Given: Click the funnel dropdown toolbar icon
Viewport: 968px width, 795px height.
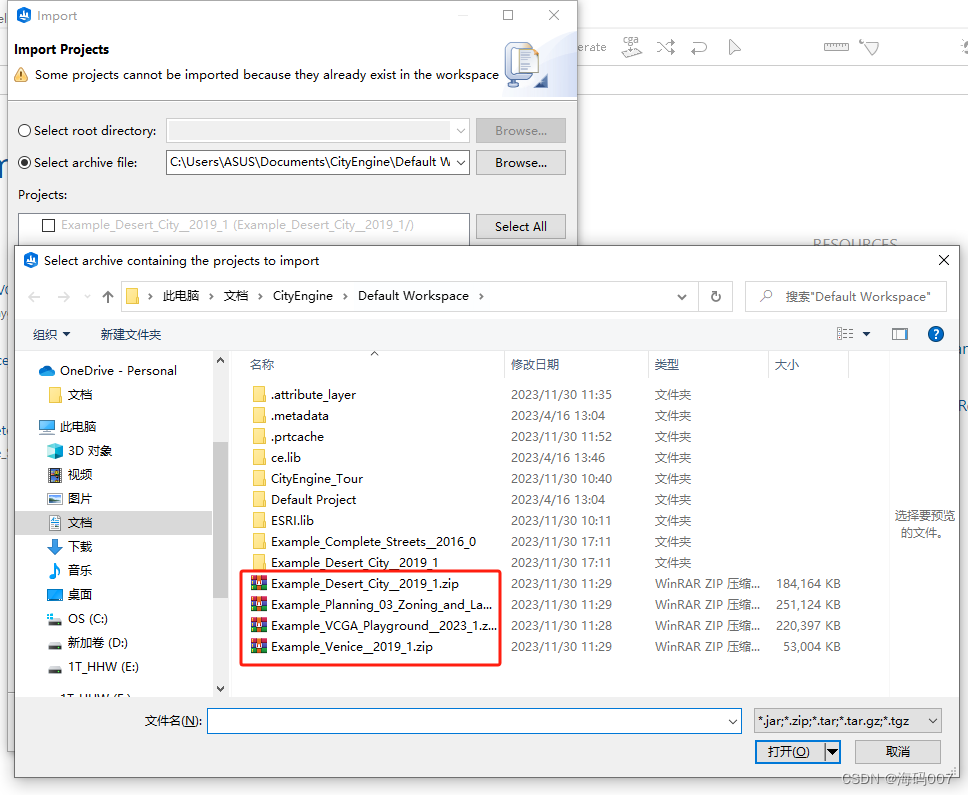Looking at the screenshot, I should pos(869,47).
